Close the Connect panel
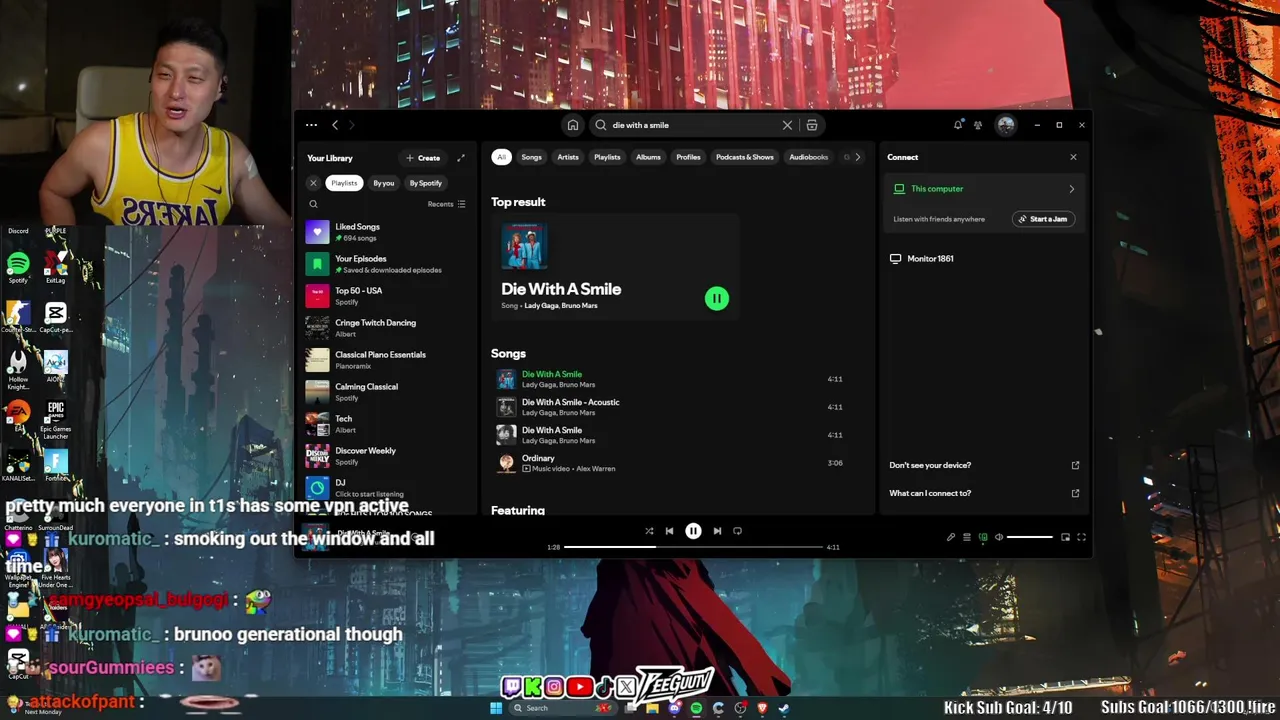This screenshot has height=720, width=1280. click(1074, 157)
